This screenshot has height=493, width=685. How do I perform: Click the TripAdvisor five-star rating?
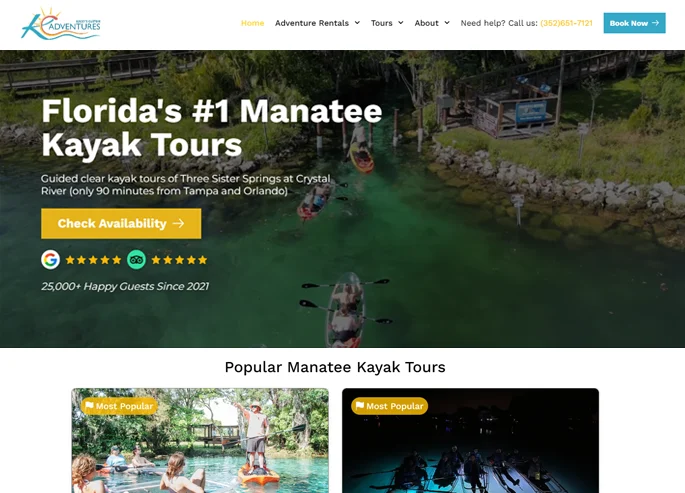pyautogui.click(x=179, y=260)
